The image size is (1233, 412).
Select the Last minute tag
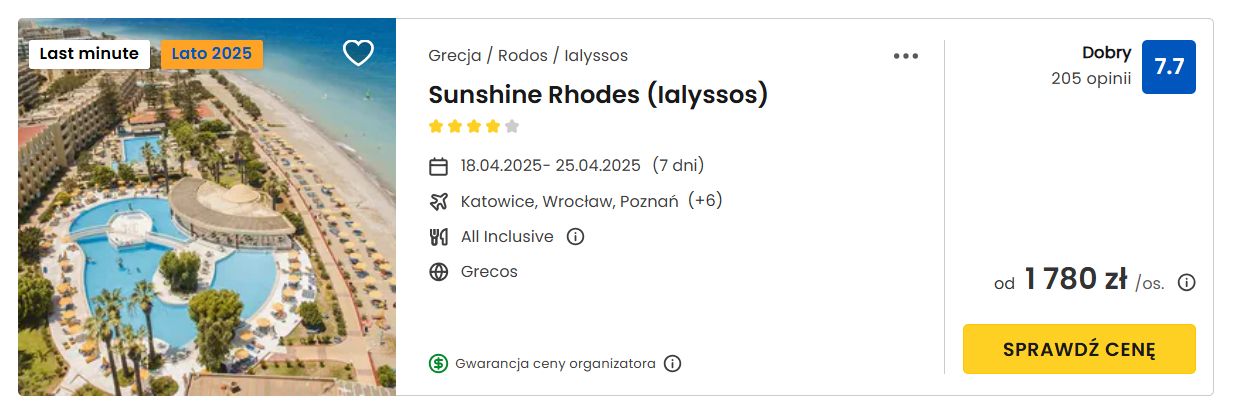[x=89, y=54]
